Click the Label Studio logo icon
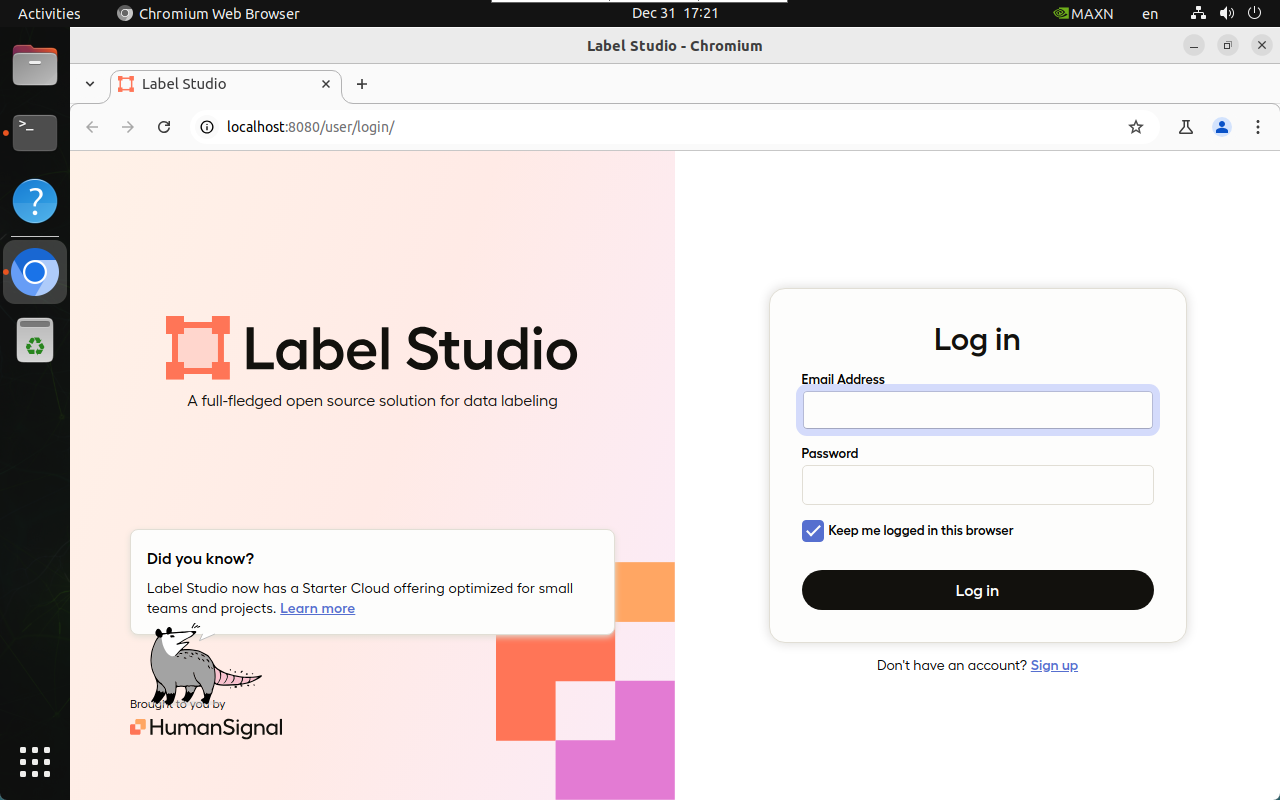This screenshot has height=800, width=1280. coord(198,348)
